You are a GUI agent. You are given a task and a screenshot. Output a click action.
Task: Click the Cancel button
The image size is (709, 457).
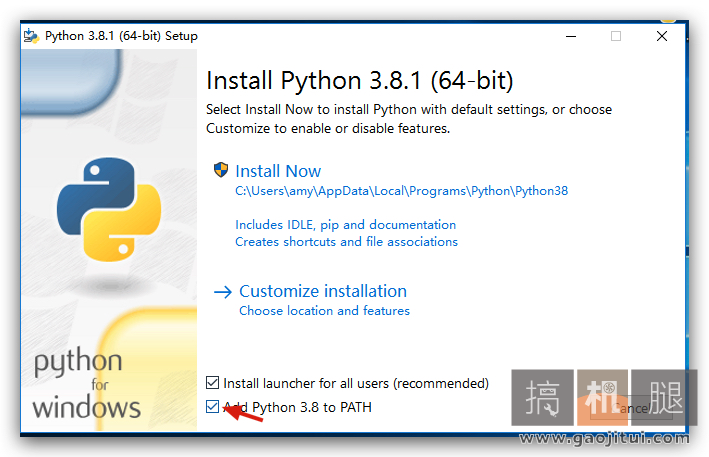632,409
